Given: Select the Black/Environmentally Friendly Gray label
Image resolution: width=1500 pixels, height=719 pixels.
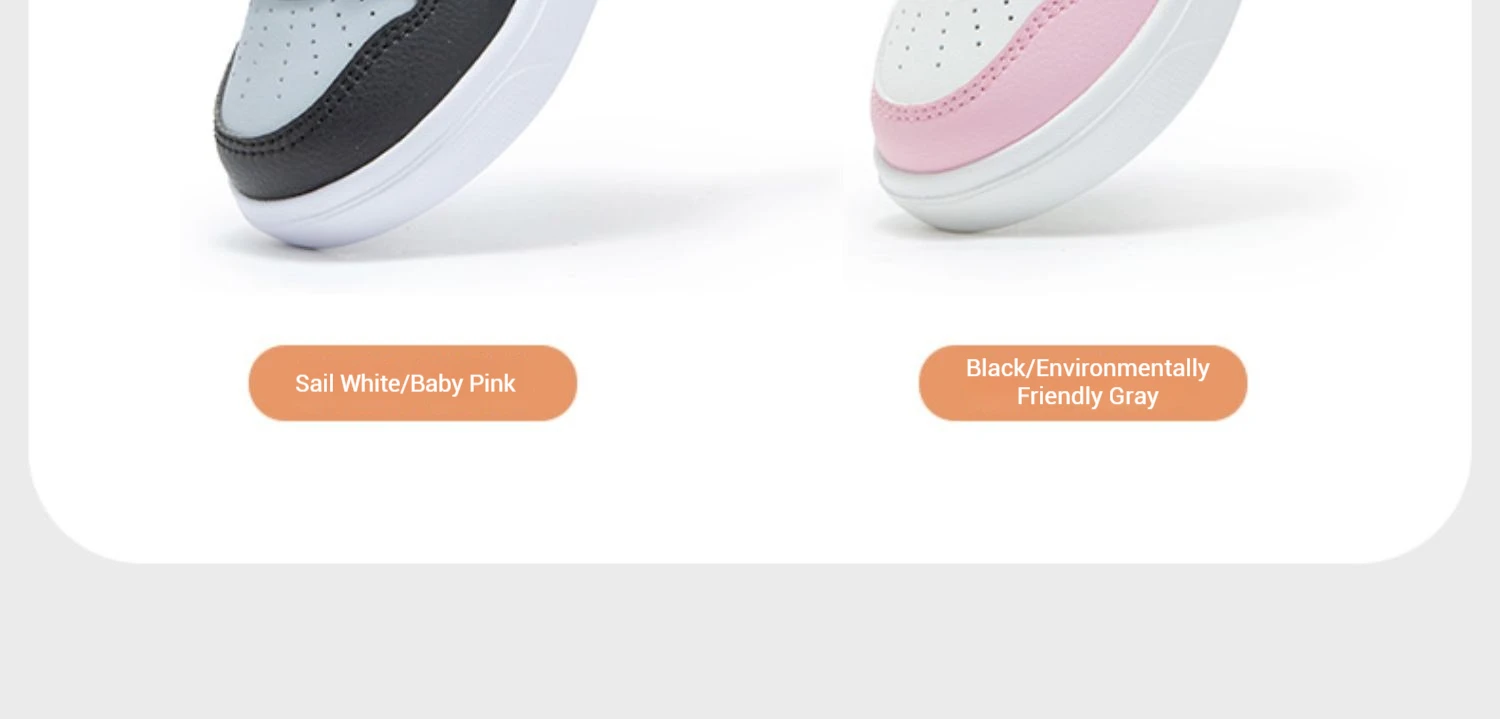Looking at the screenshot, I should click(x=1083, y=383).
